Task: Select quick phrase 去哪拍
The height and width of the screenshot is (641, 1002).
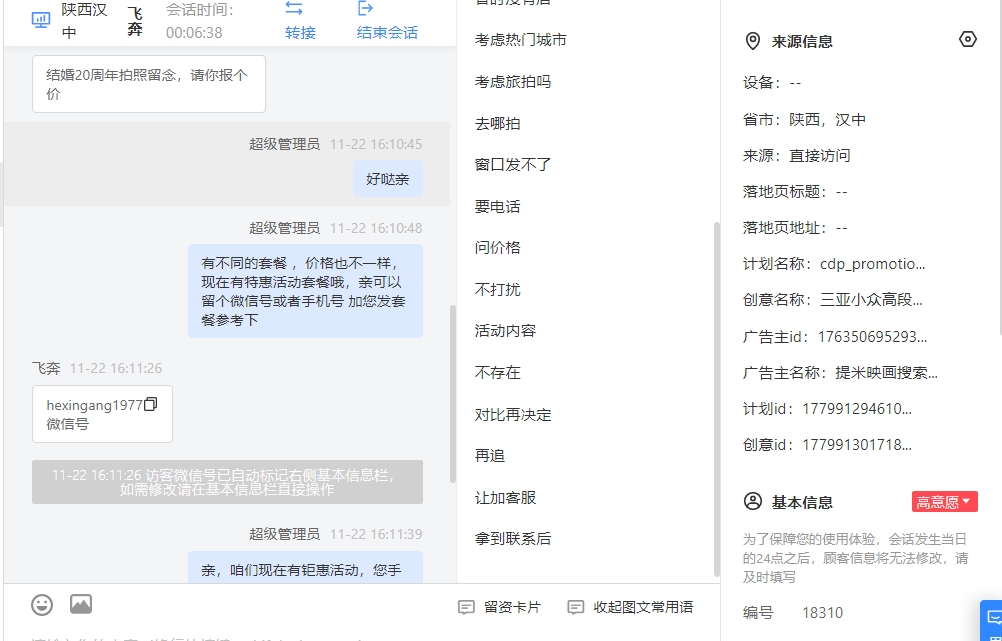Action: pyautogui.click(x=497, y=123)
